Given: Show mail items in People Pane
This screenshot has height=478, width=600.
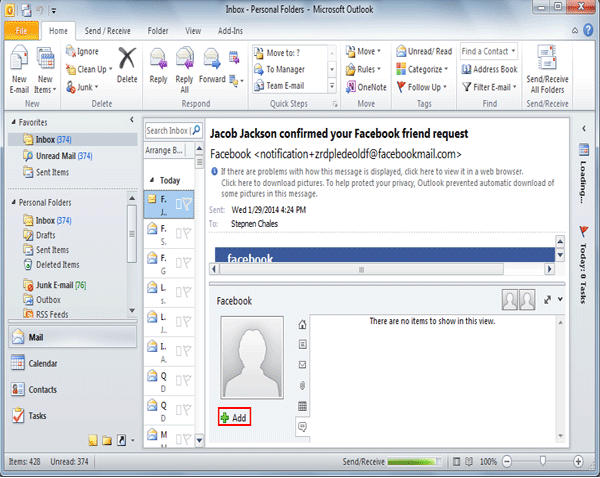Looking at the screenshot, I should click(x=302, y=365).
